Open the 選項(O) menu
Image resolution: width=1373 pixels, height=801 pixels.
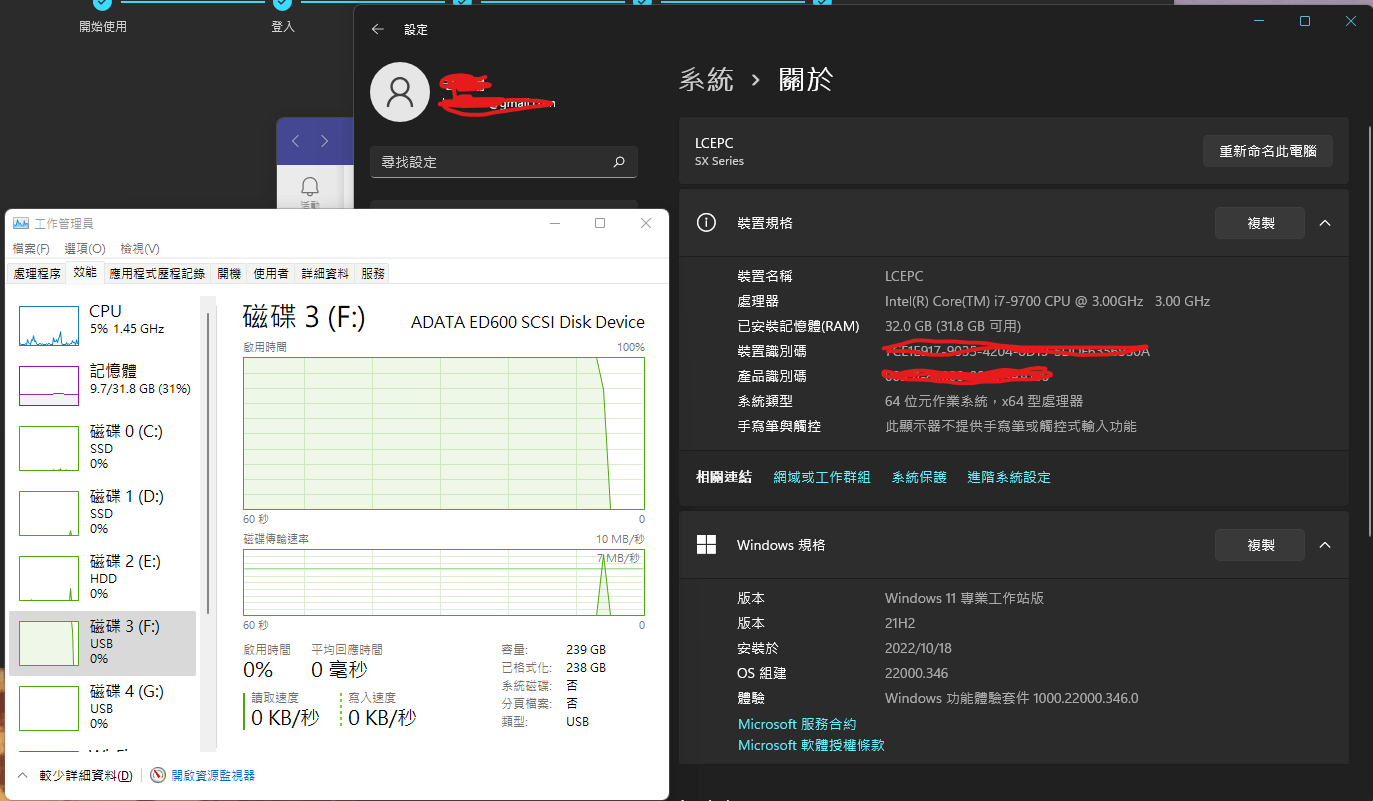click(85, 248)
